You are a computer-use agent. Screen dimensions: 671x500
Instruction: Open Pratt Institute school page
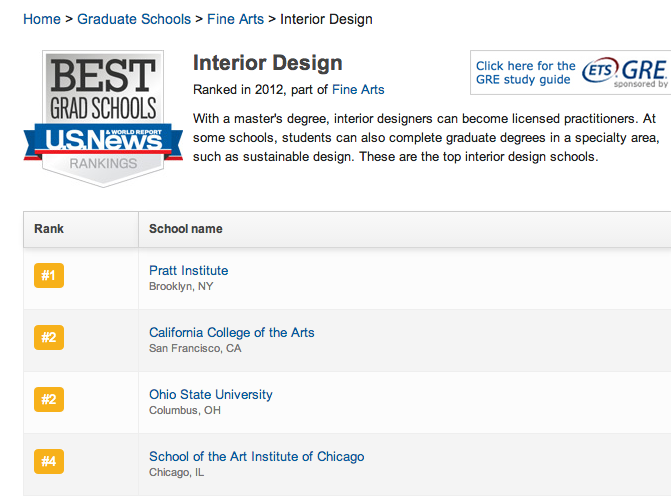click(x=189, y=271)
